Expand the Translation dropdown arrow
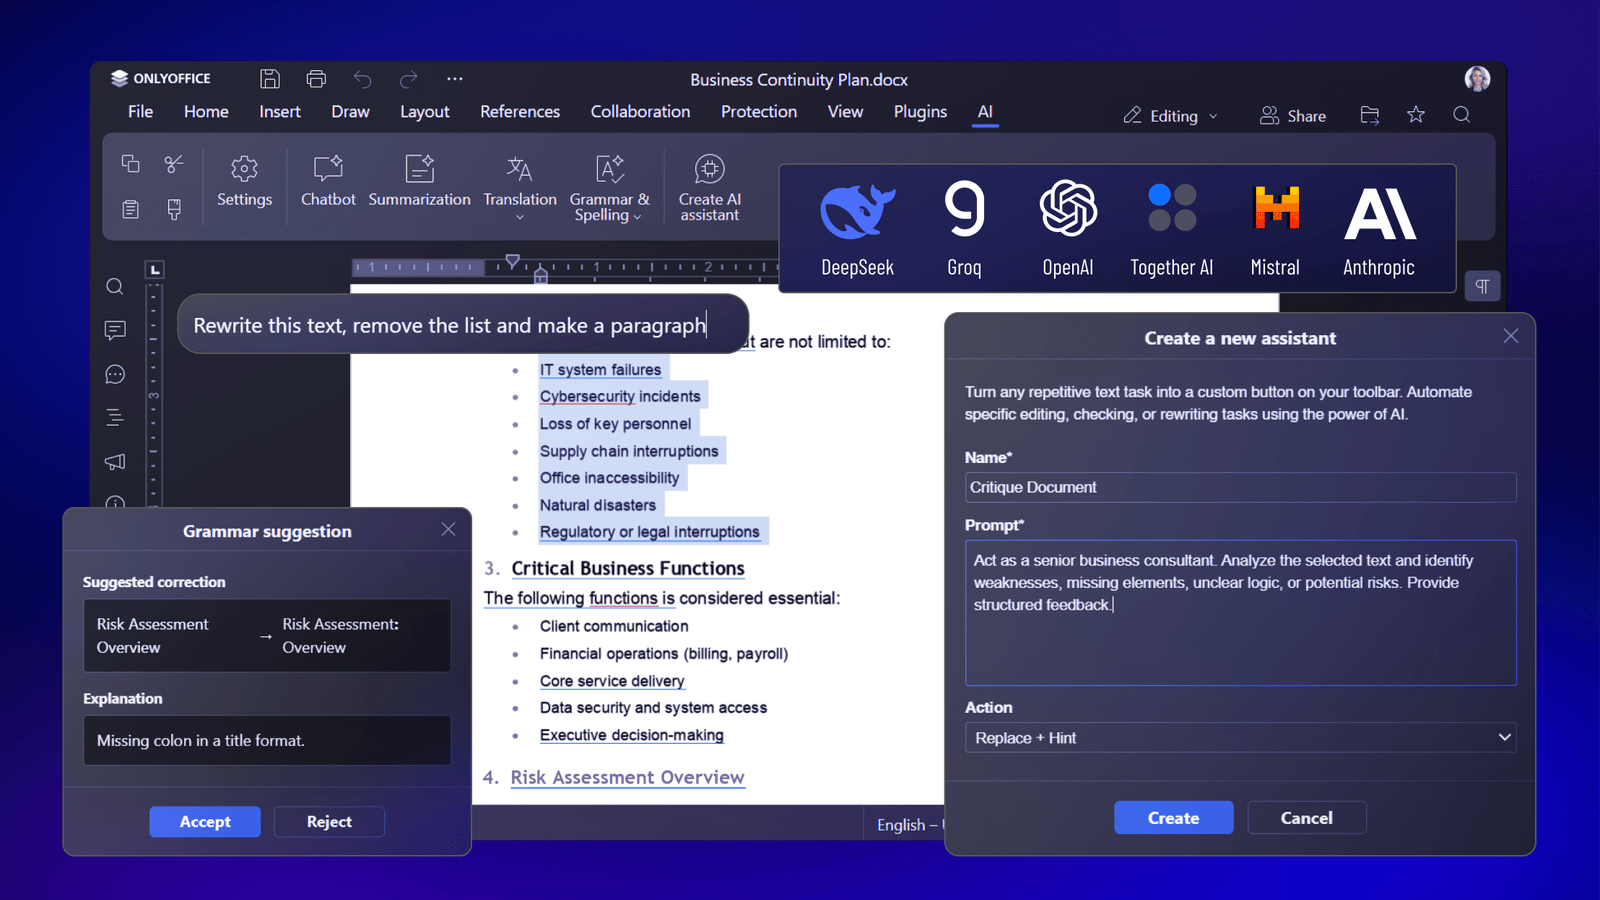Viewport: 1600px width, 900px height. click(520, 217)
